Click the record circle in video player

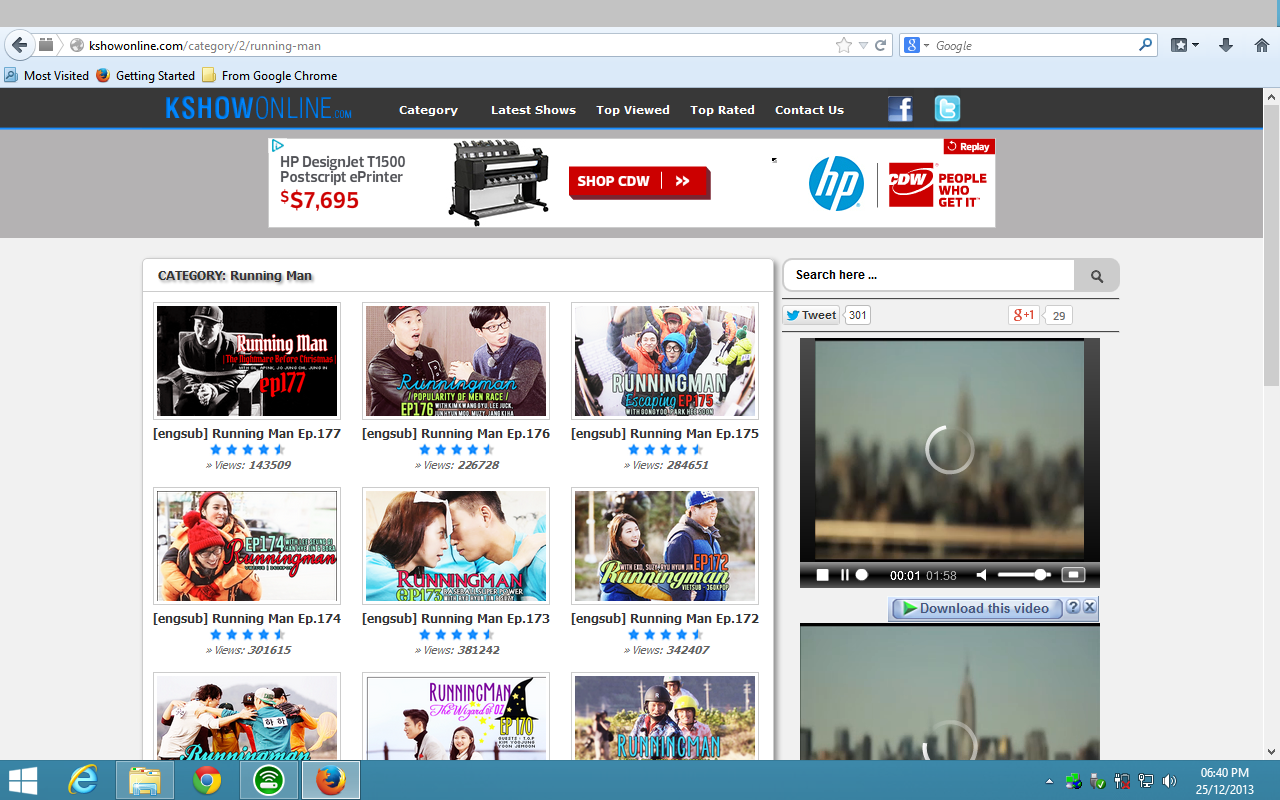[x=862, y=575]
